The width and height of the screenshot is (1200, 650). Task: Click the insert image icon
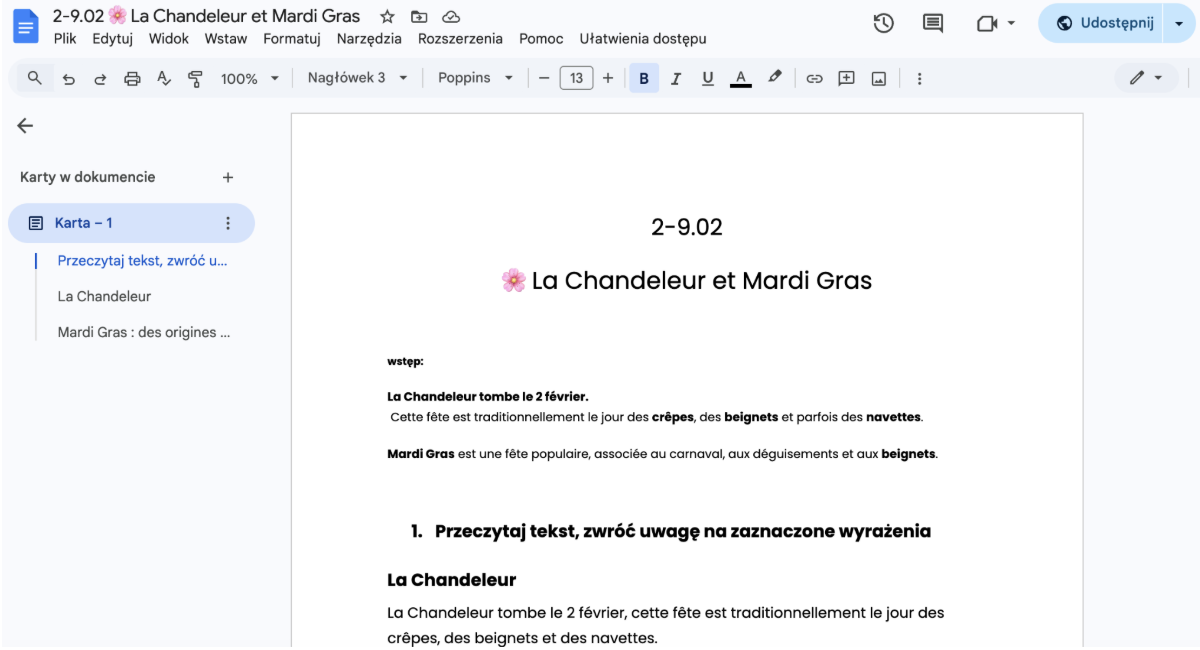[x=879, y=78]
